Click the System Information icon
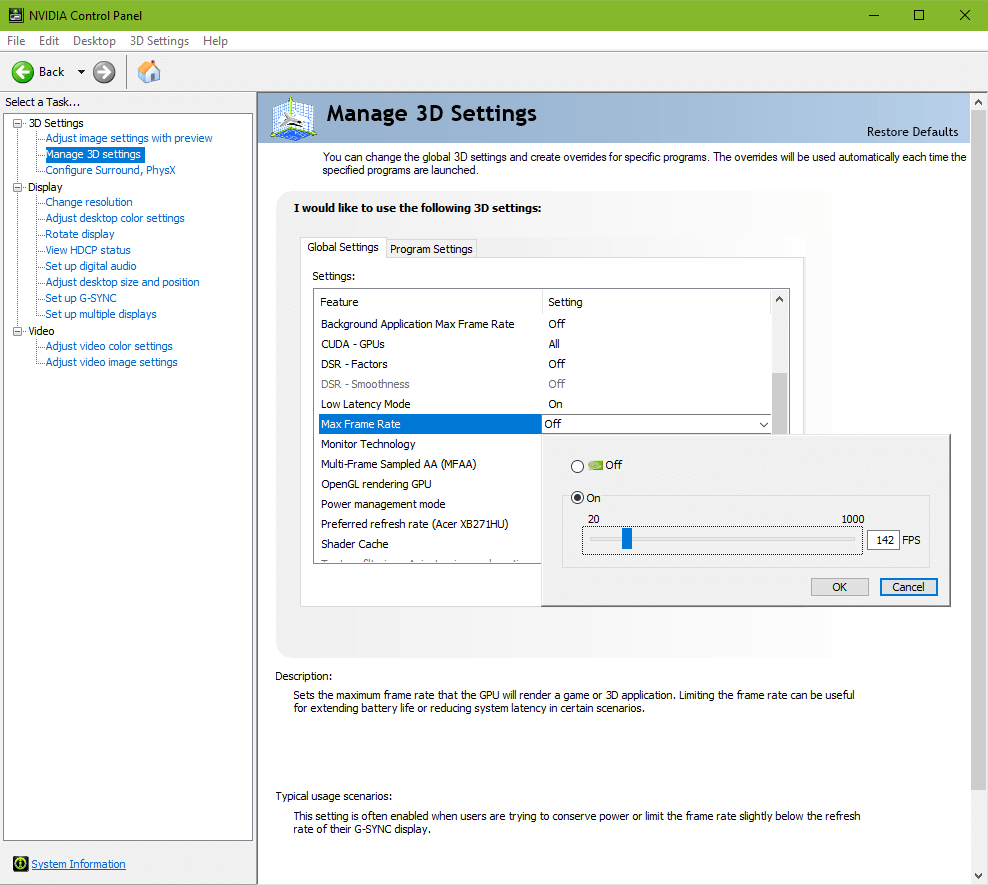Viewport: 988px width, 885px height. pos(20,864)
